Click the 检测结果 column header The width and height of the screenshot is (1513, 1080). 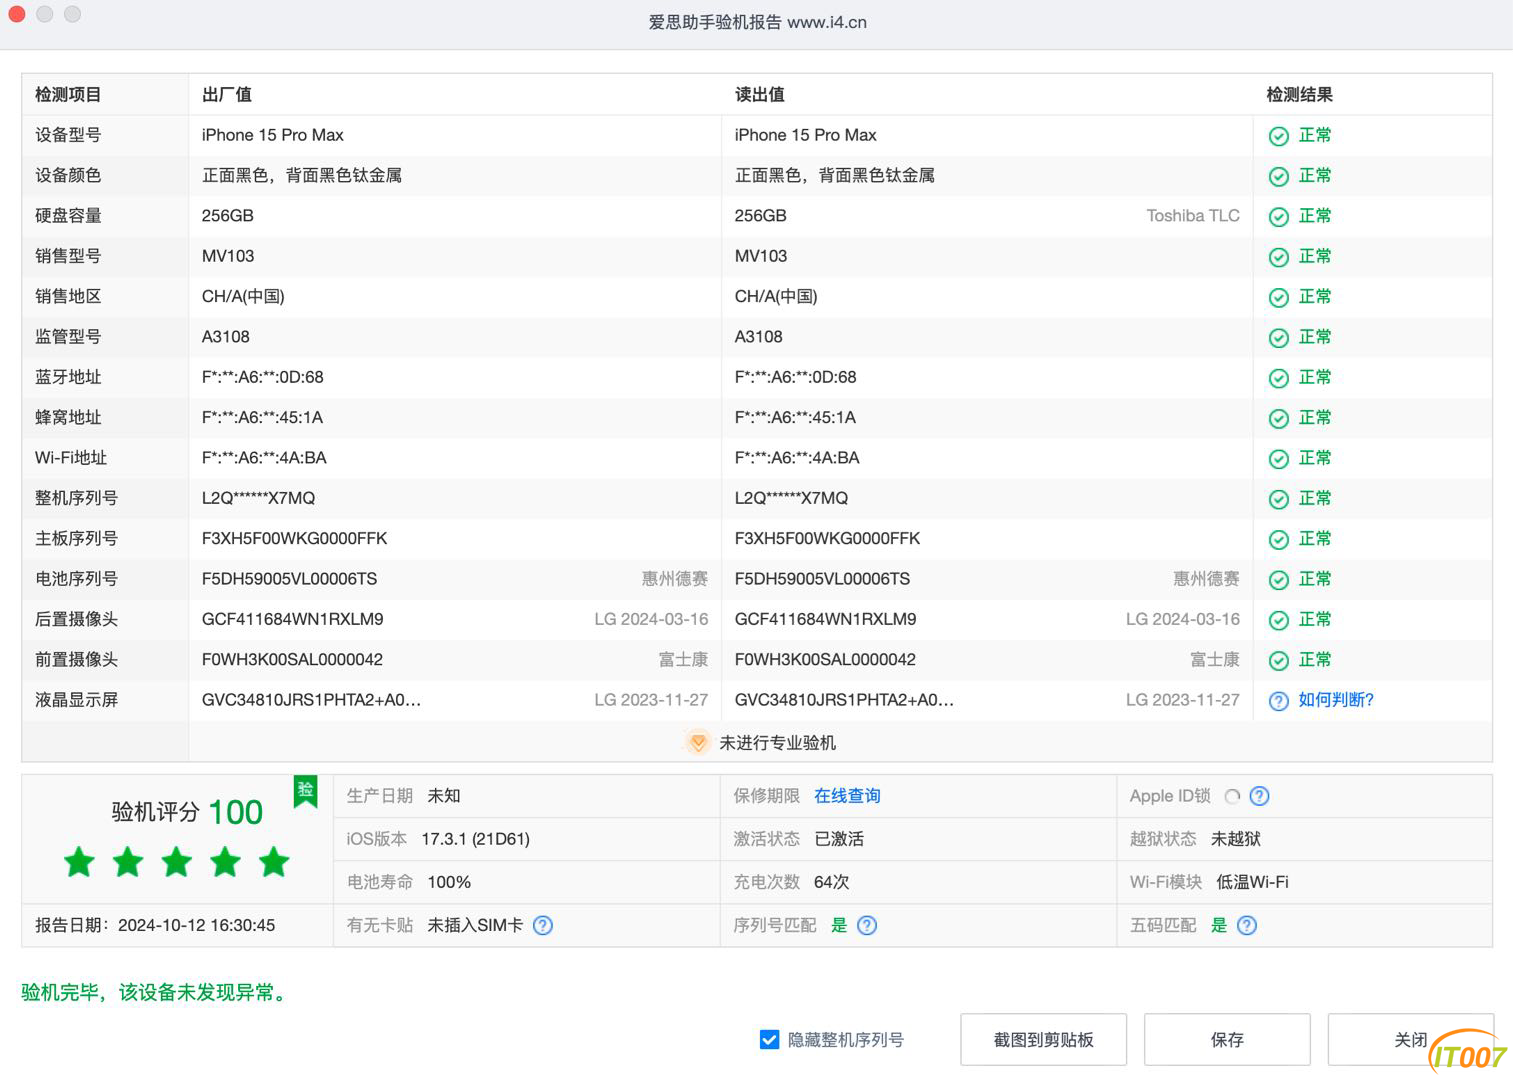click(1299, 95)
